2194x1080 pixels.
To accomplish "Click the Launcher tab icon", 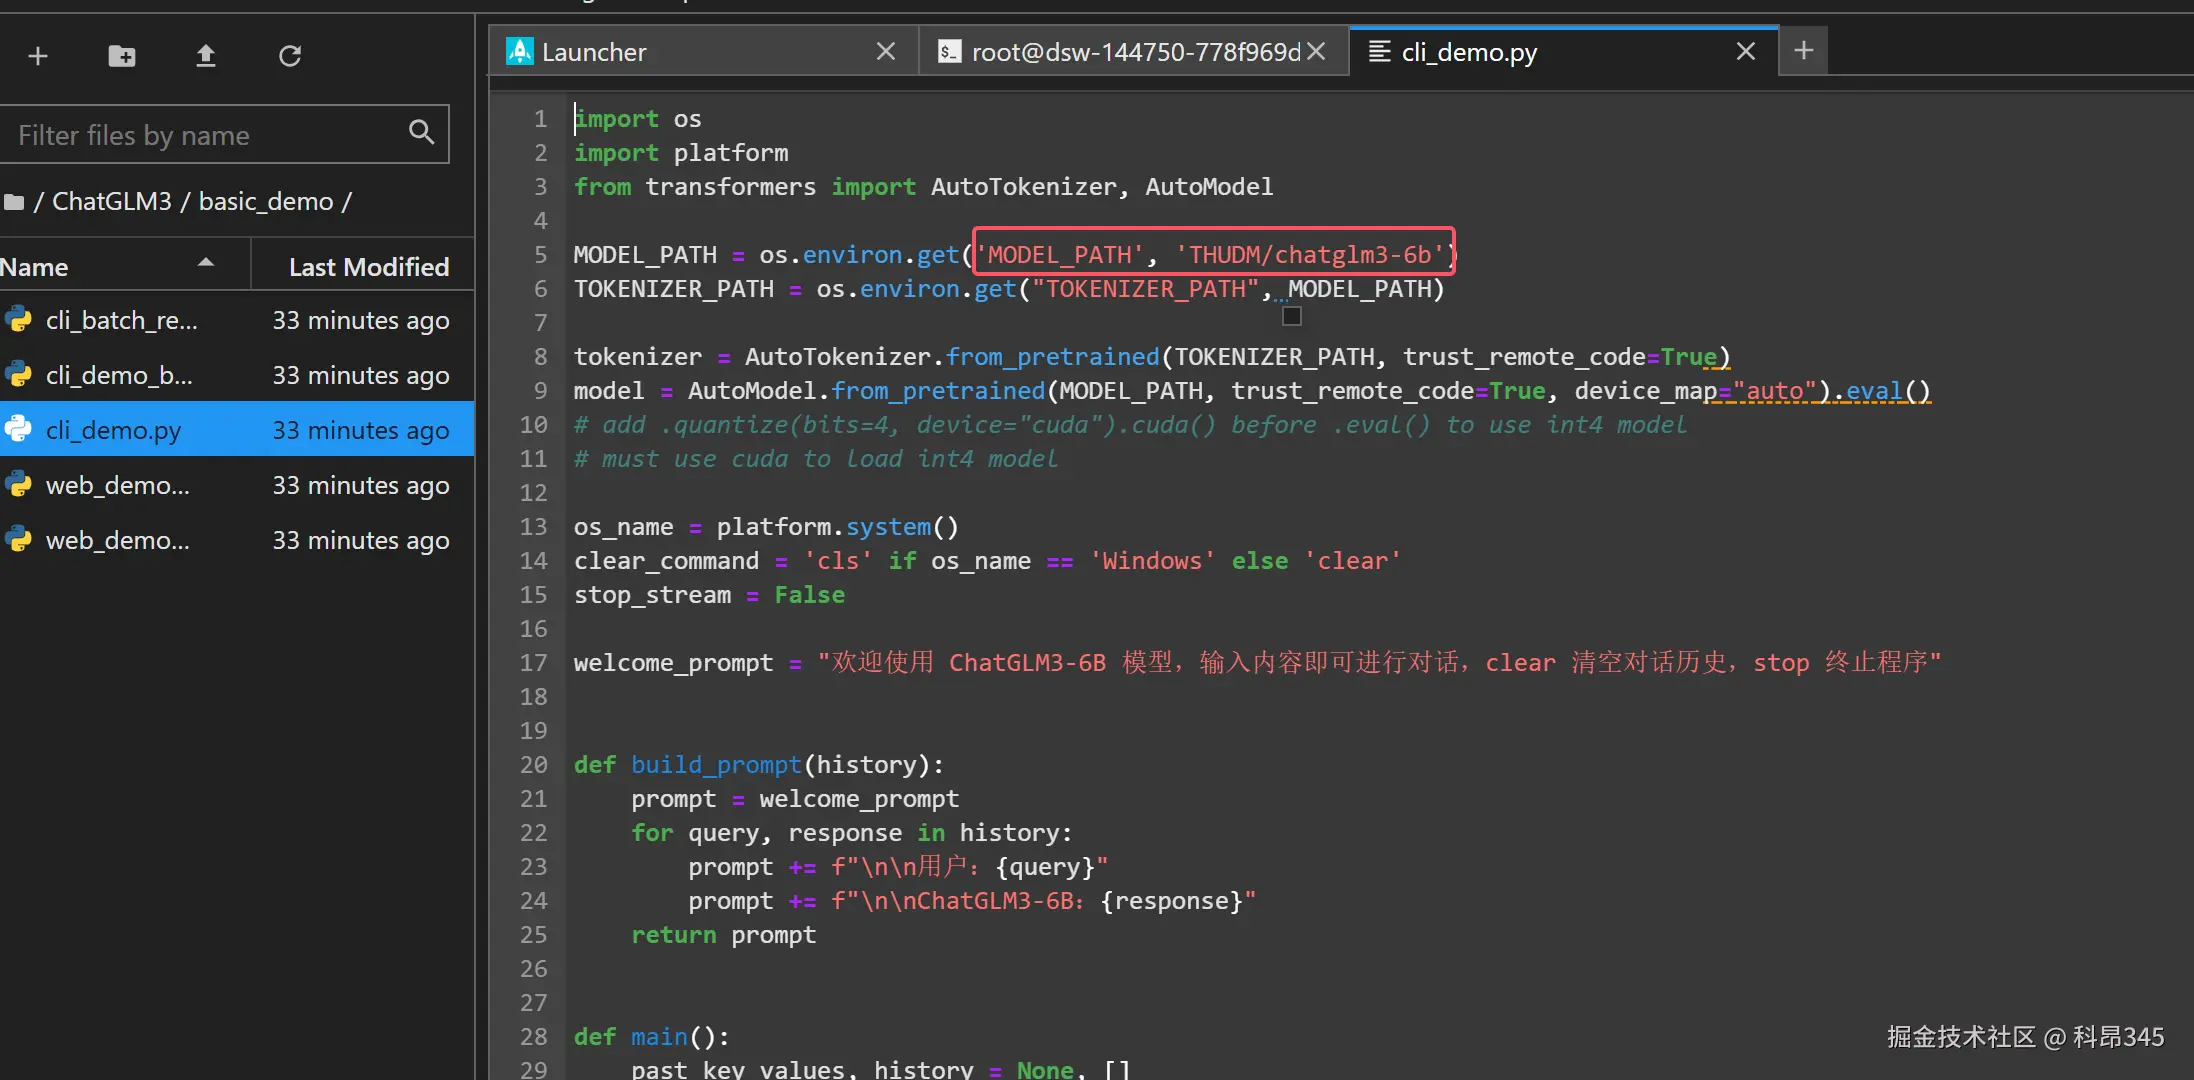I will [x=520, y=51].
